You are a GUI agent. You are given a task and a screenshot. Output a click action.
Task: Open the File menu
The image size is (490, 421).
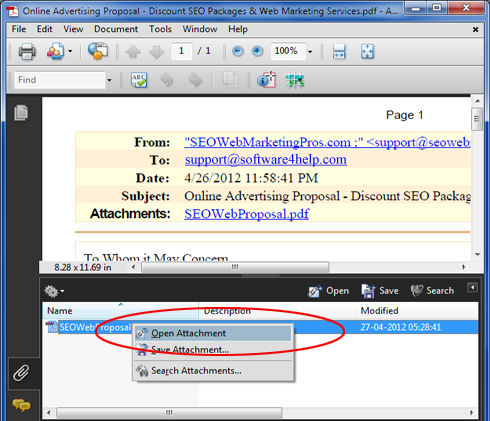pos(19,29)
